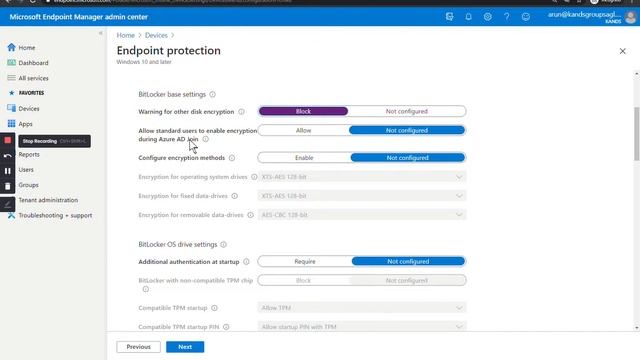
Task: Open the help question mark icon
Action: click(x=507, y=17)
